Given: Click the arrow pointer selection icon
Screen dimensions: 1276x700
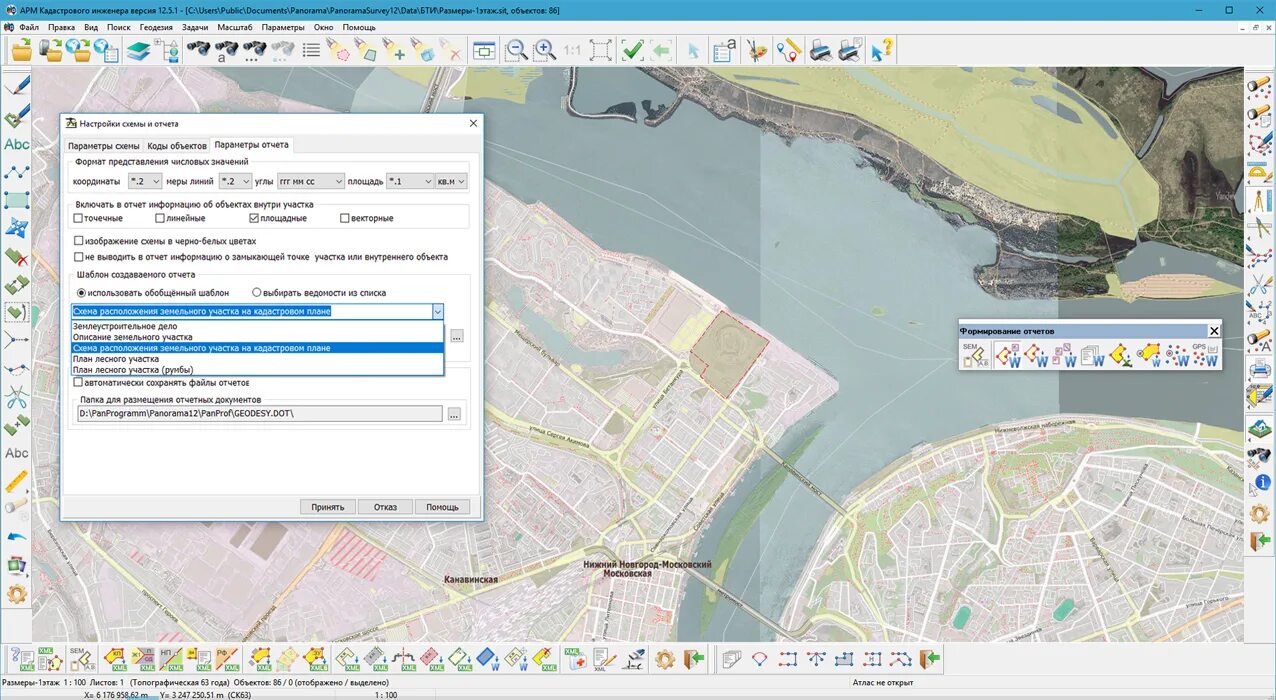Looking at the screenshot, I should pos(693,49).
